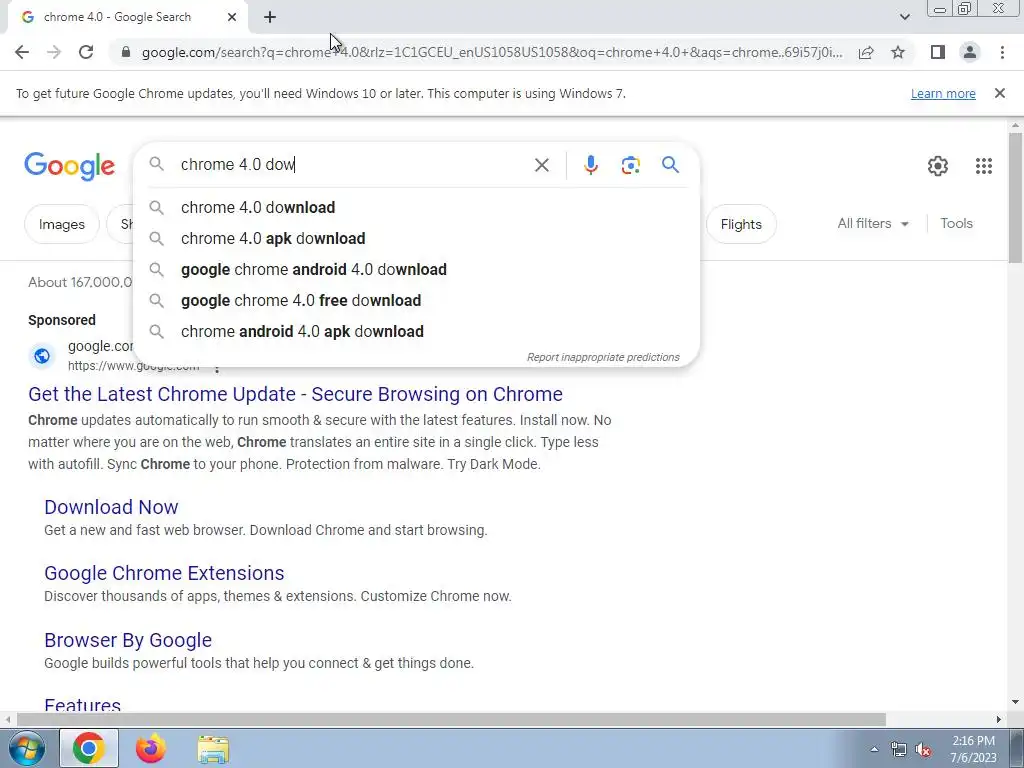Launch Firefox from the taskbar
This screenshot has width=1024, height=768.
pos(151,748)
